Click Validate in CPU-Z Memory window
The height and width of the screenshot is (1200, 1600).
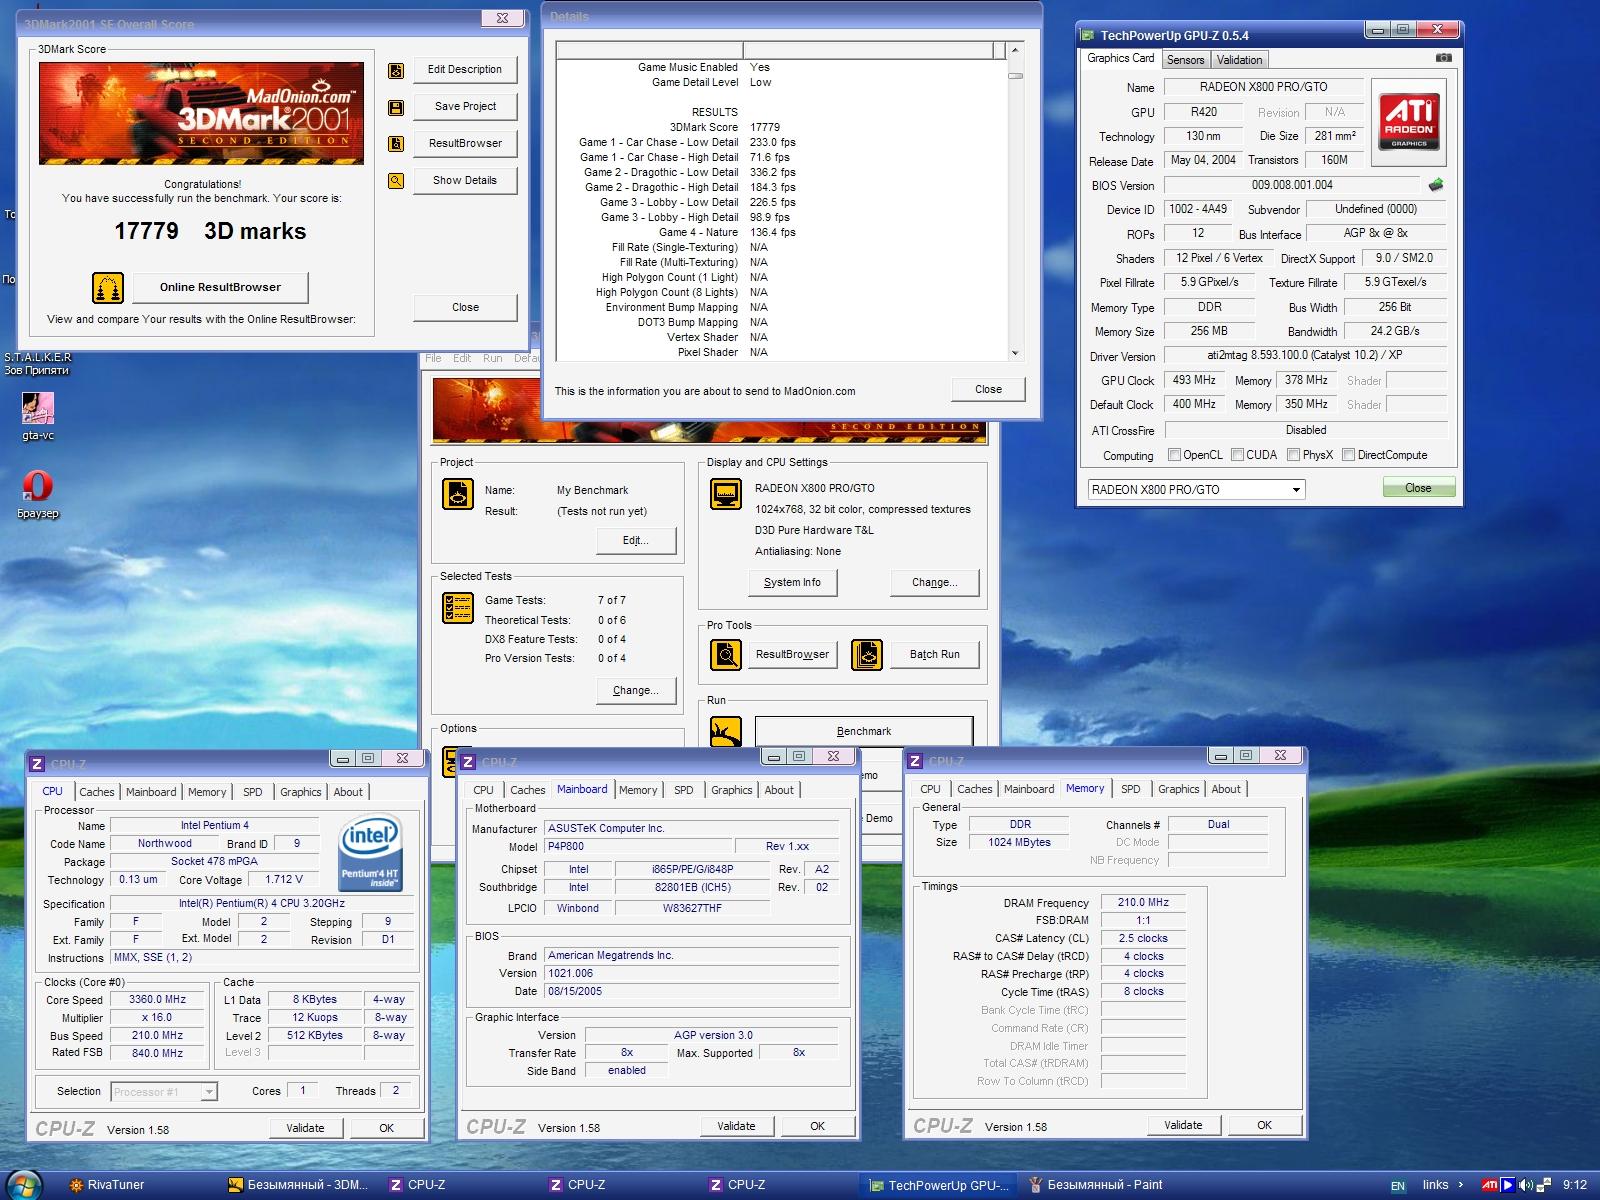(1183, 1126)
